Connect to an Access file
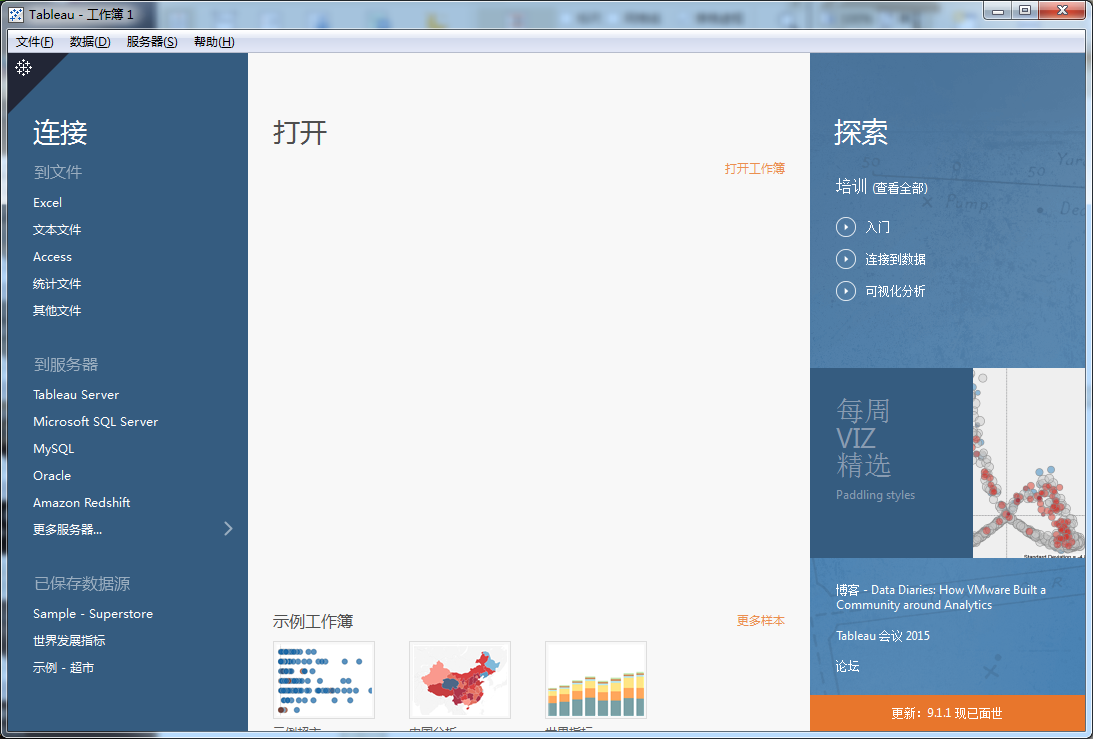1093x739 pixels. pos(52,257)
